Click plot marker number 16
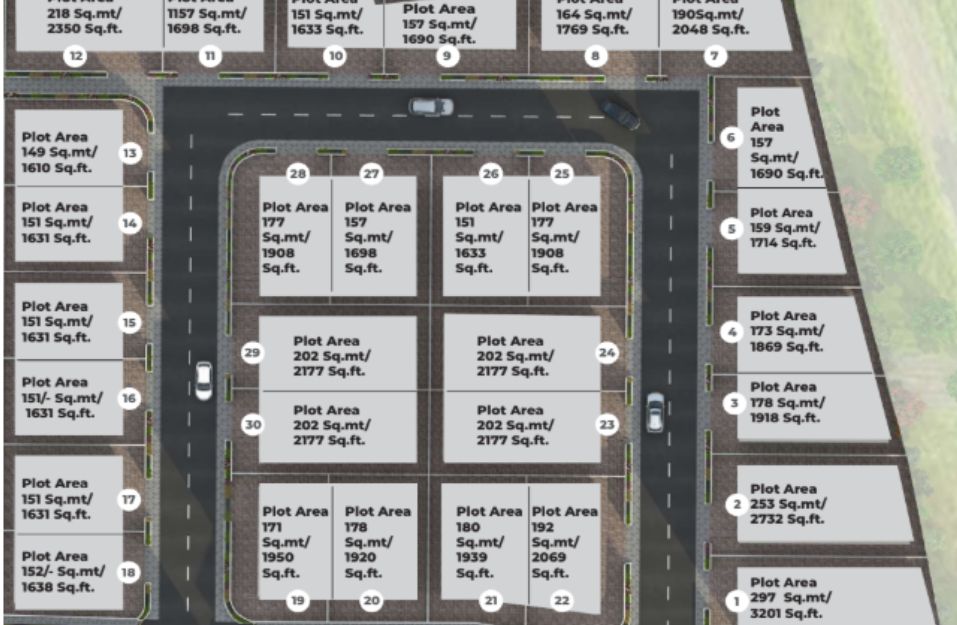The image size is (957, 625). point(129,398)
